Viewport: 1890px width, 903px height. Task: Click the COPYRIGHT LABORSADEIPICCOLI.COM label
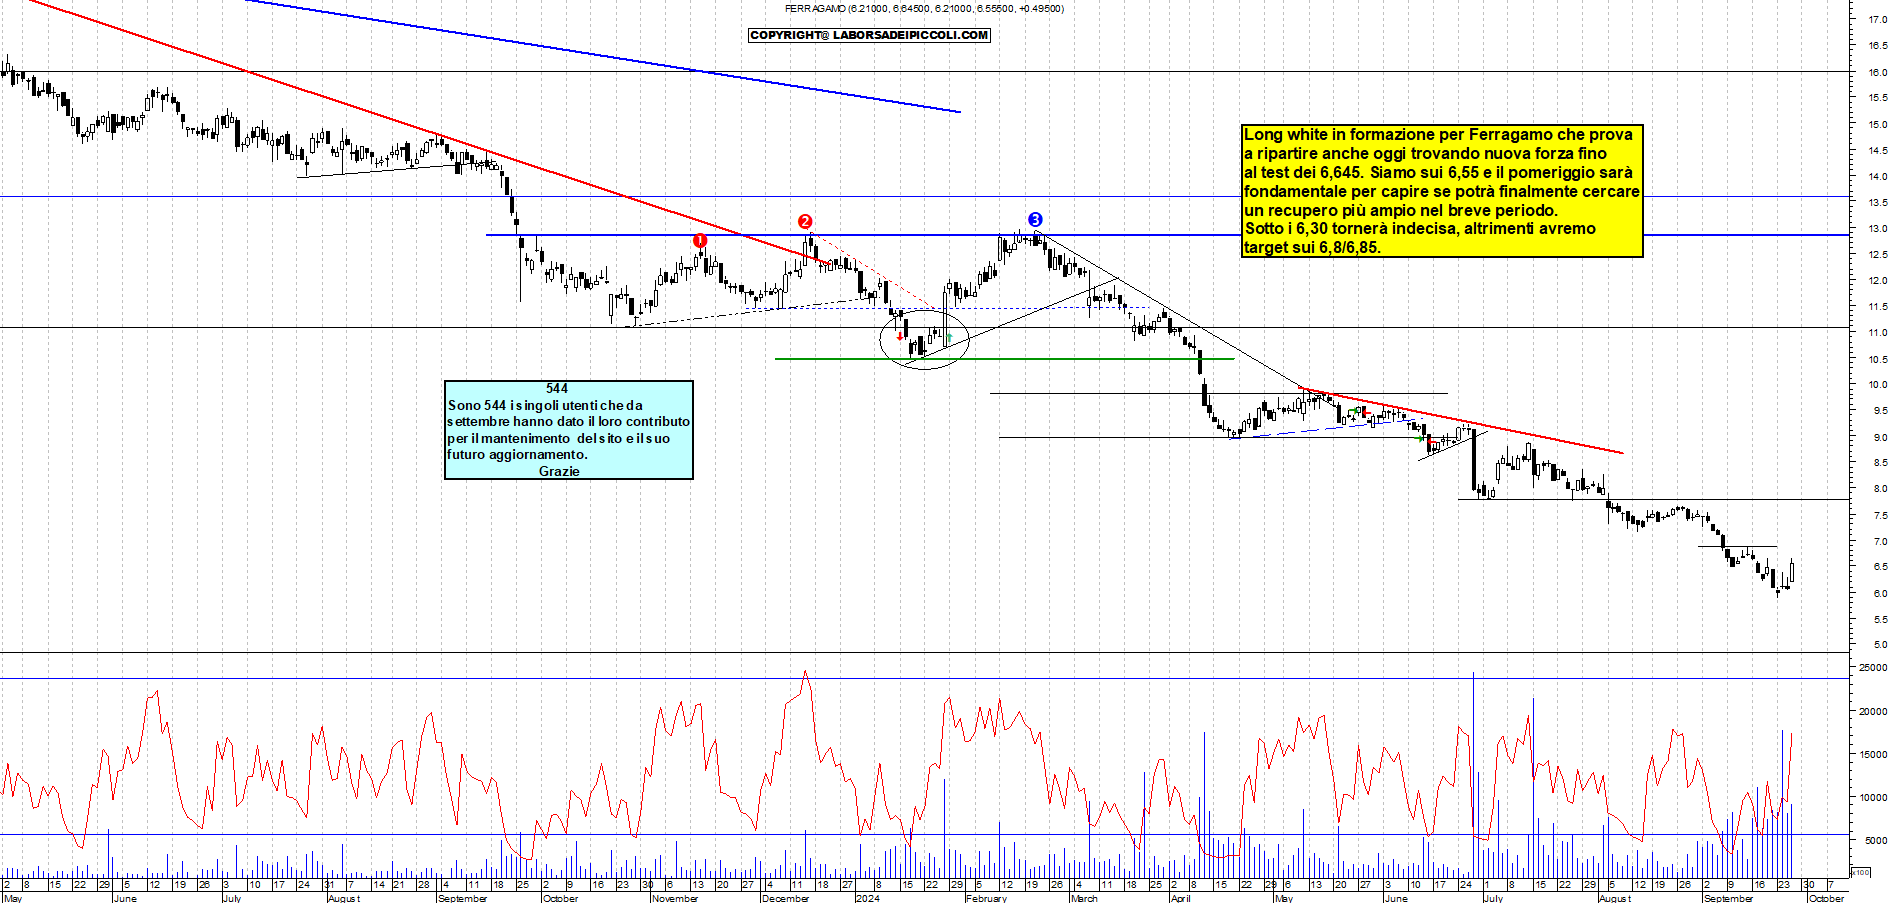pyautogui.click(x=869, y=35)
